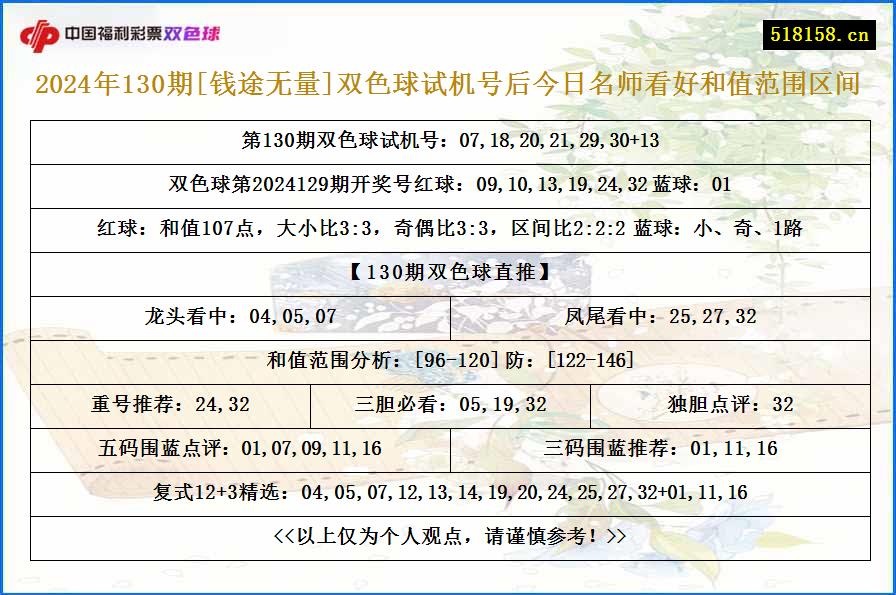896x595 pixels.
Task: Expand the 三胆必看 cell
Action: coord(448,405)
